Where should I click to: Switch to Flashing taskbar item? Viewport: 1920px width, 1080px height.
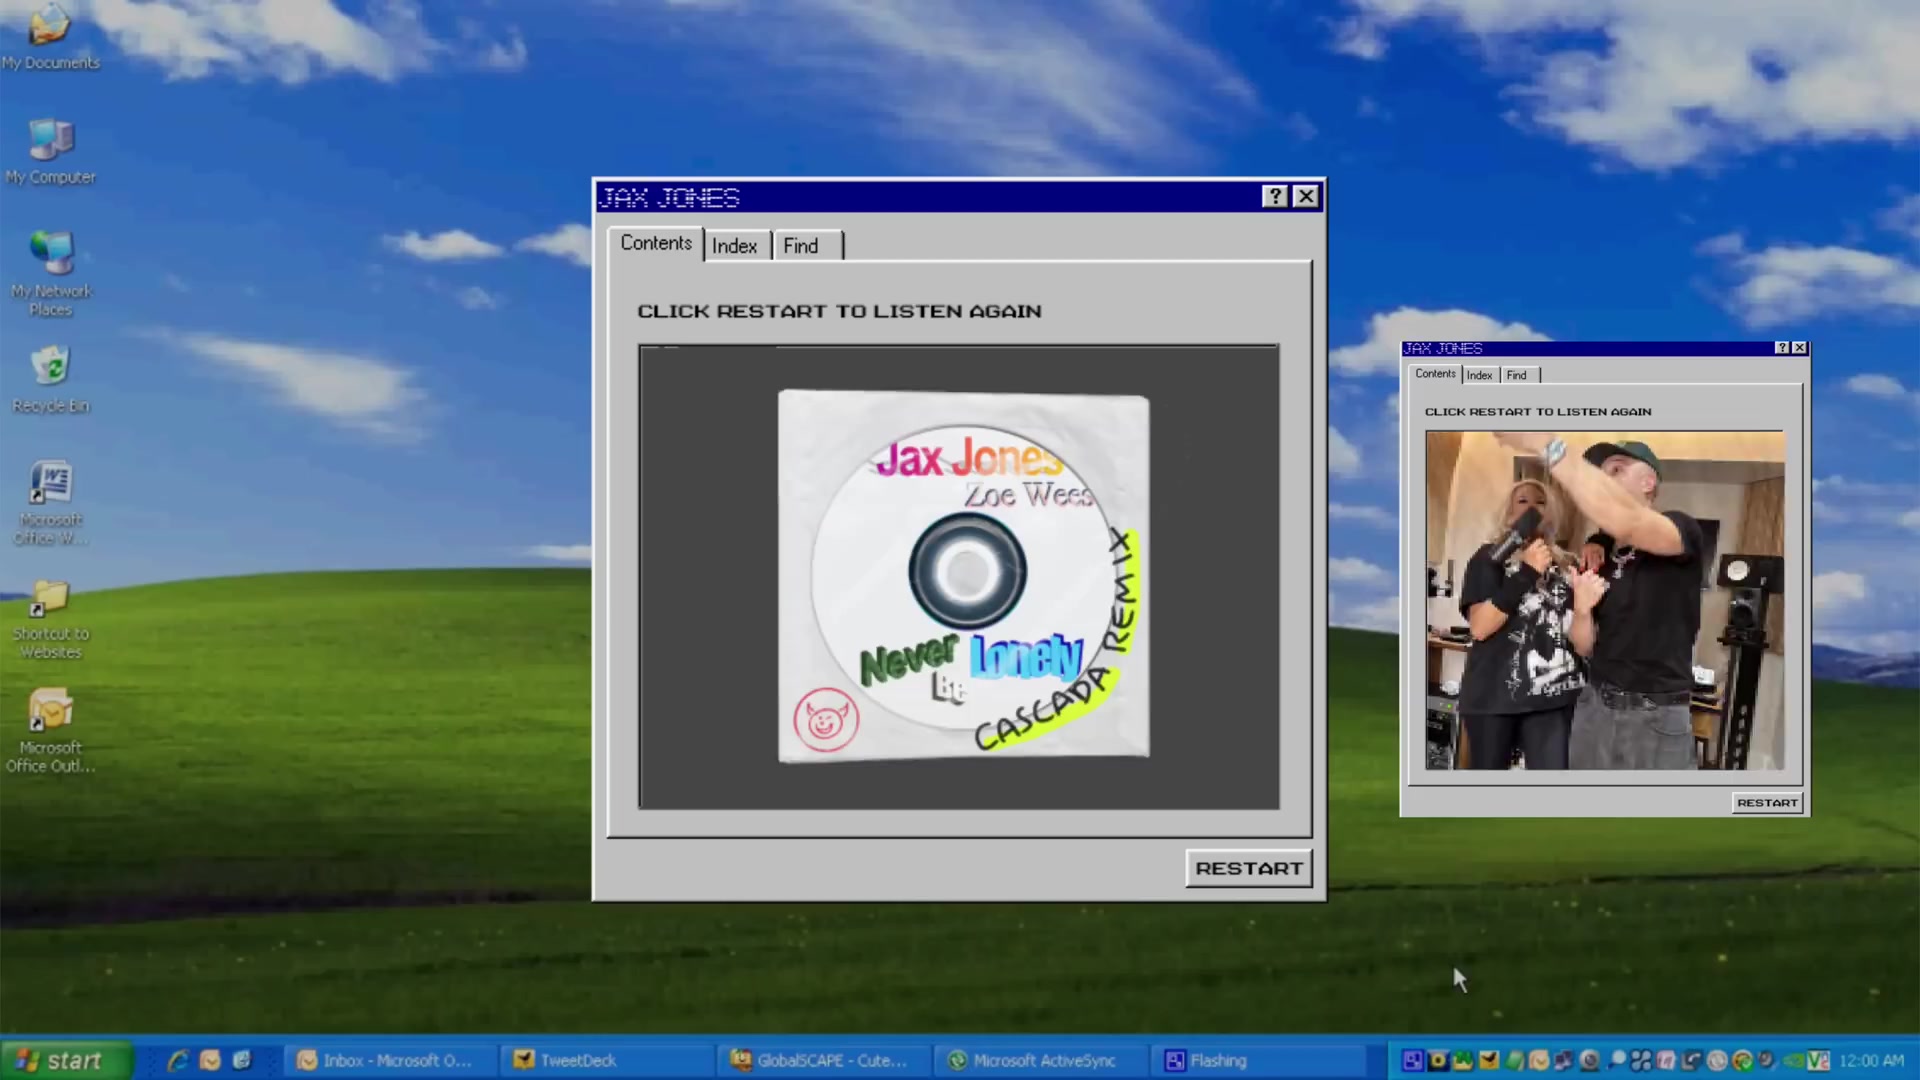[1258, 1060]
